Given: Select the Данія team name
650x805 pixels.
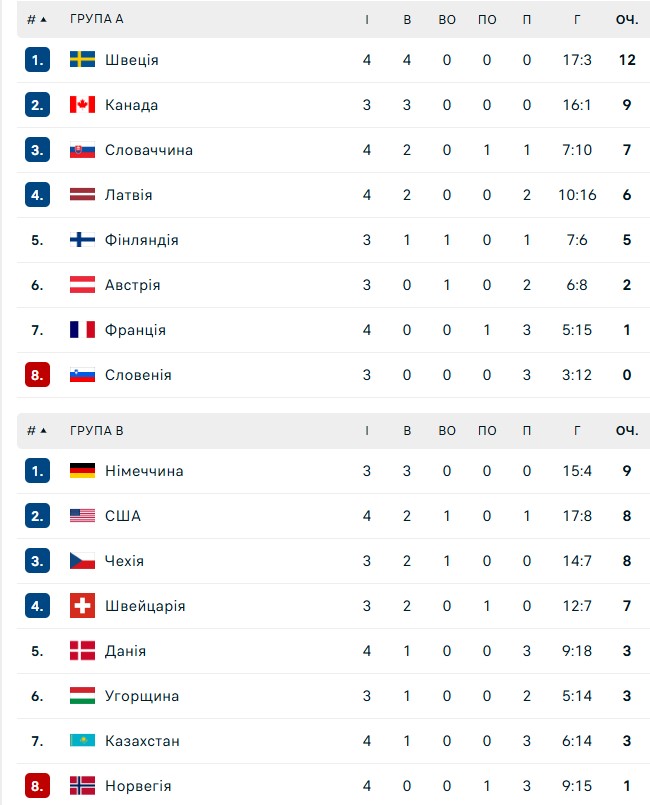Looking at the screenshot, I should pyautogui.click(x=126, y=651).
